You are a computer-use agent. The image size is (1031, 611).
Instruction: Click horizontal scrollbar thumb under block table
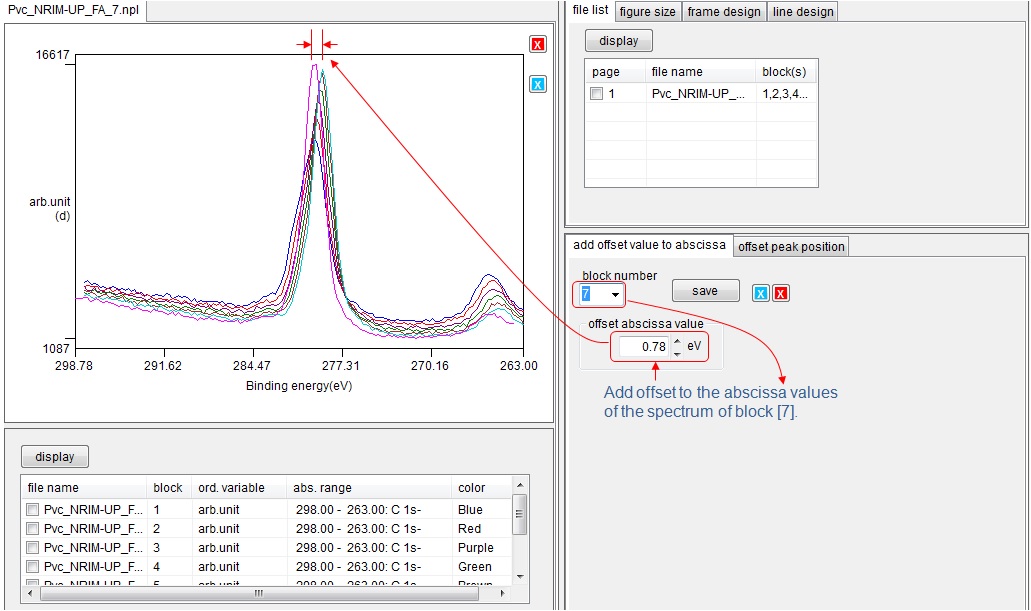[259, 593]
